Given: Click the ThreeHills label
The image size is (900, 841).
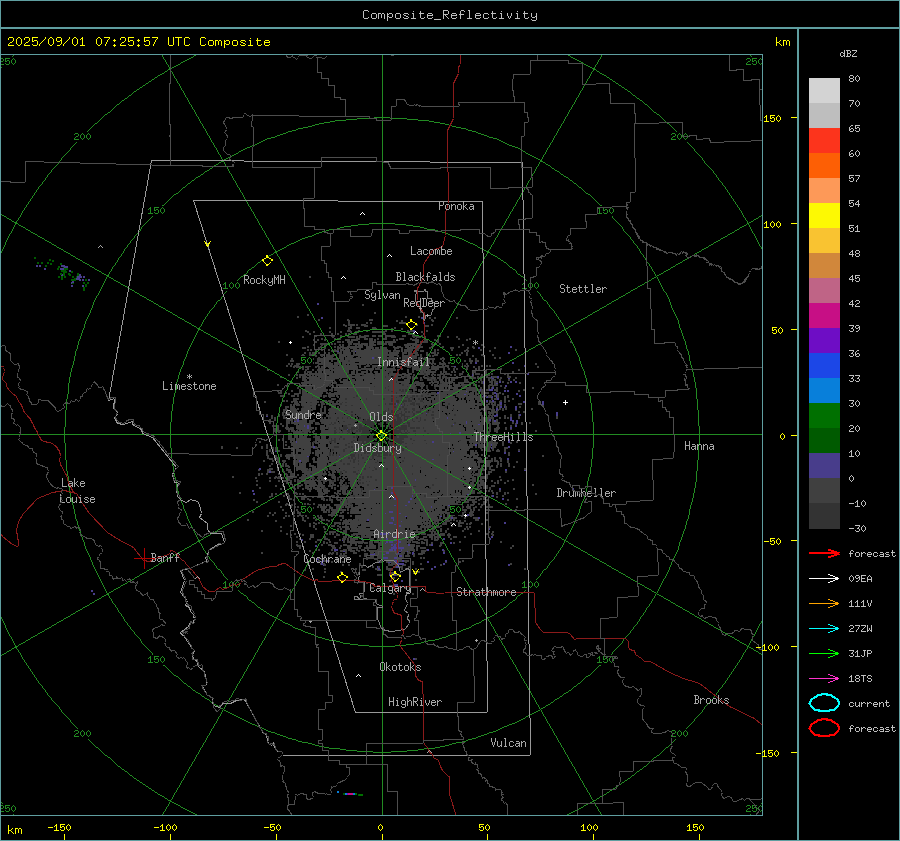Looking at the screenshot, I should click(503, 437).
